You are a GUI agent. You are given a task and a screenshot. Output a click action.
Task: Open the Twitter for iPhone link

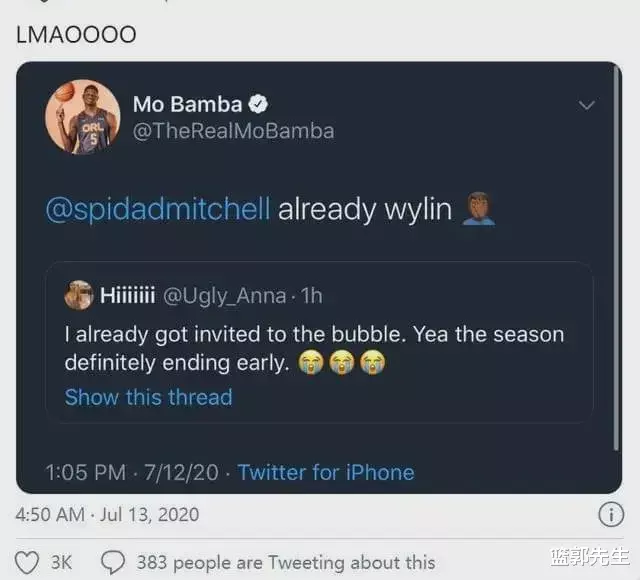pos(326,473)
